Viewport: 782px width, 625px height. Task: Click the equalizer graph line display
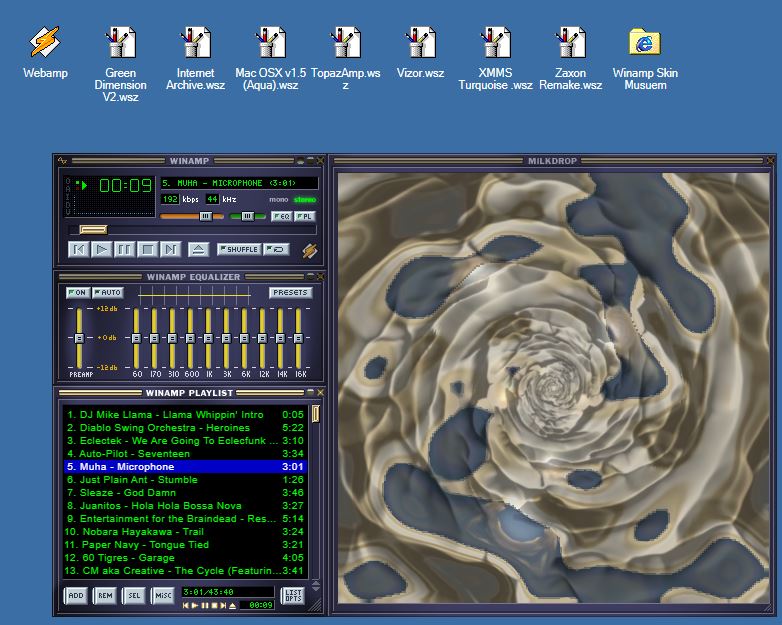195,295
